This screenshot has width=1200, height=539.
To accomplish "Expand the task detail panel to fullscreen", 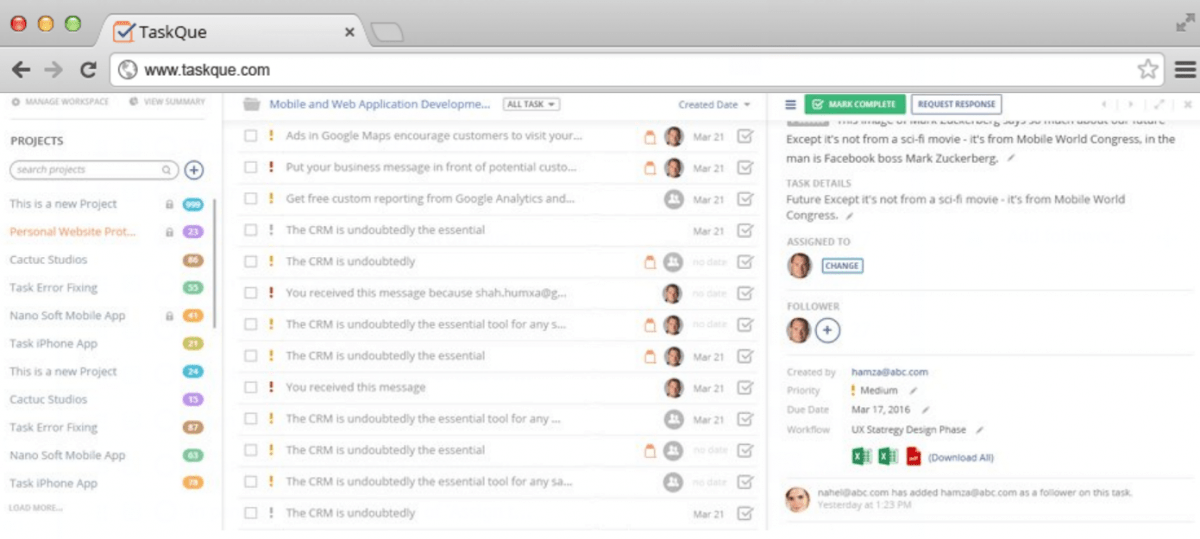I will (1159, 104).
